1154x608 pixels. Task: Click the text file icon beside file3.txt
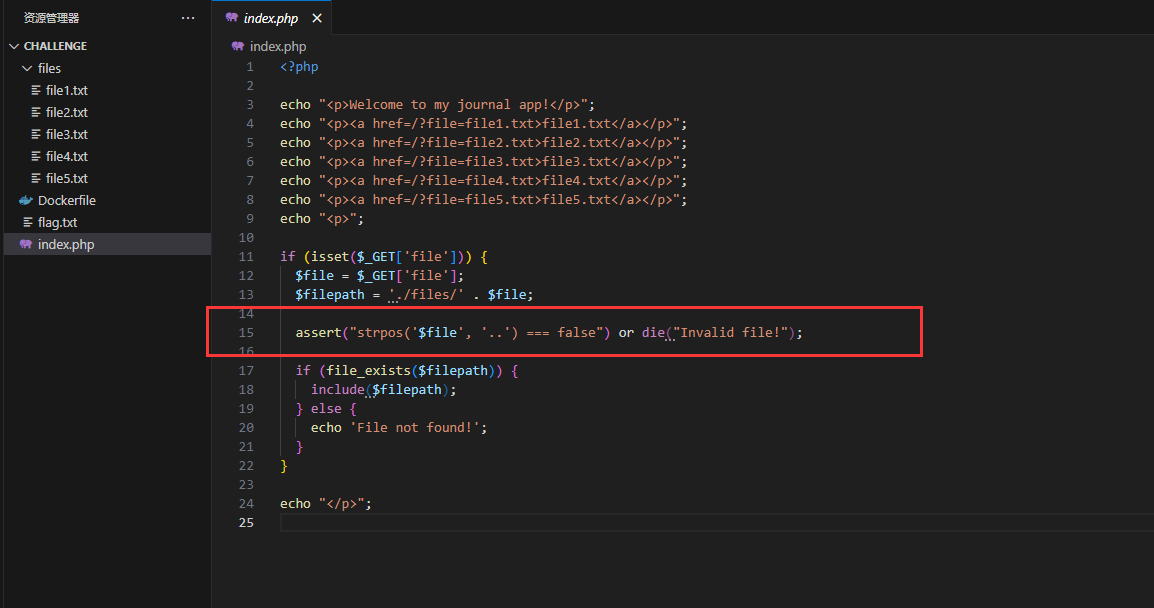pyautogui.click(x=37, y=134)
